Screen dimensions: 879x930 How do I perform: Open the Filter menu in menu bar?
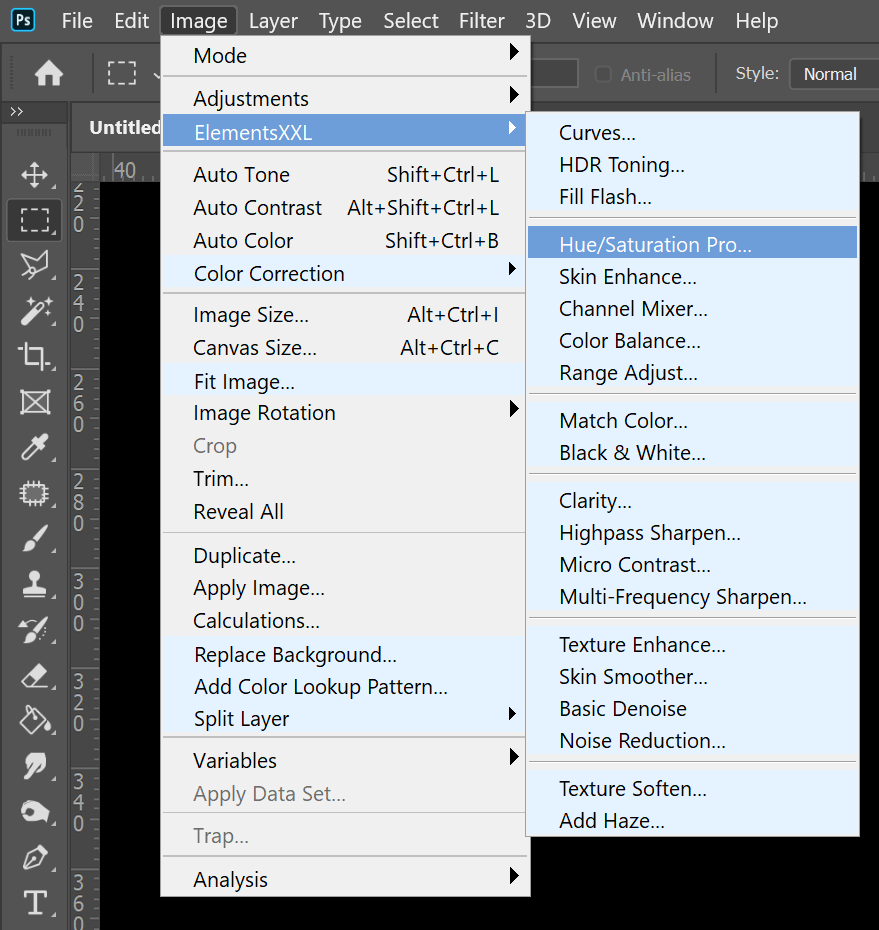[482, 21]
